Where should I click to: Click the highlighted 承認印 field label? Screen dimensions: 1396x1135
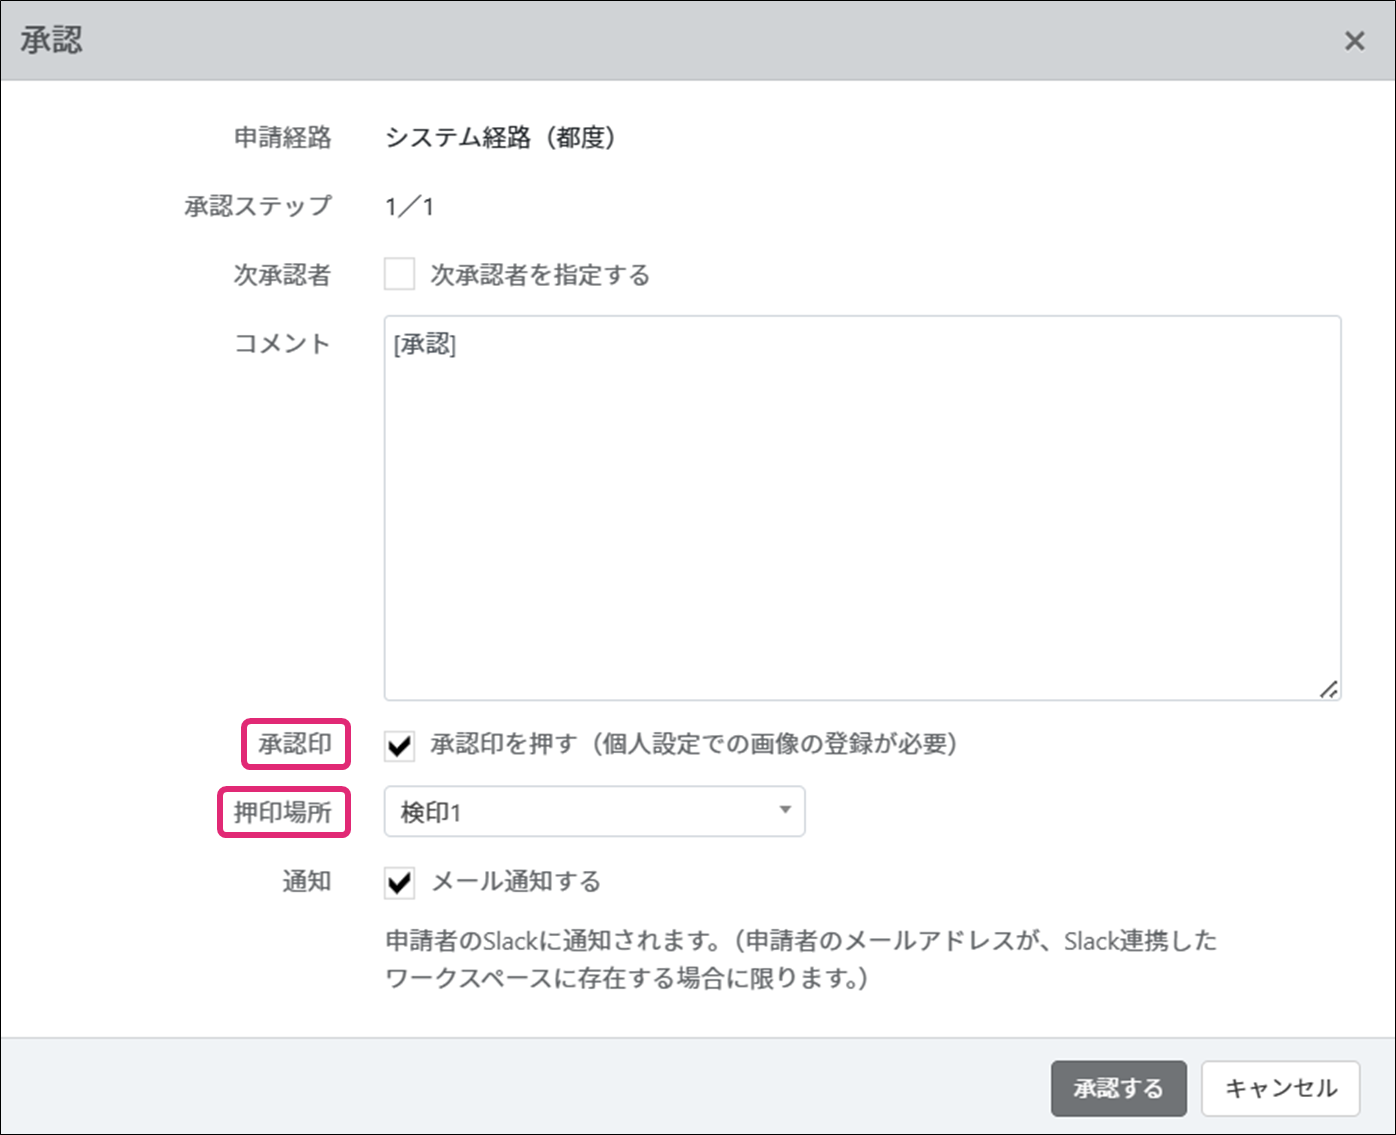pyautogui.click(x=295, y=744)
